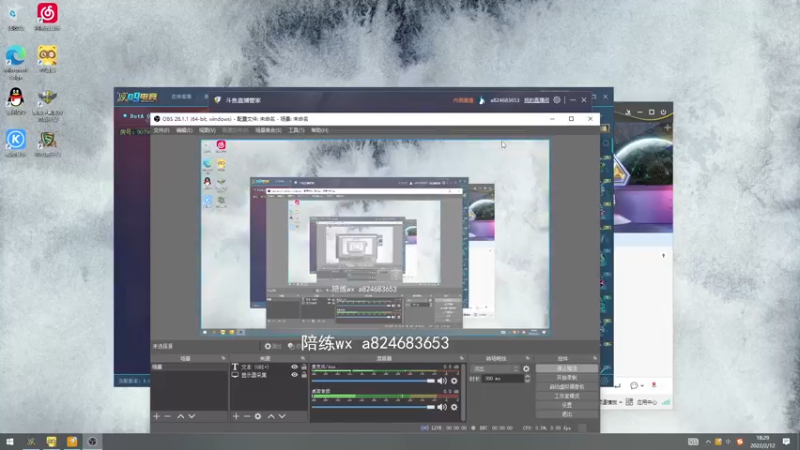Screen dimensions: 800x450
Task: Open the OBS View menu
Action: [207, 131]
